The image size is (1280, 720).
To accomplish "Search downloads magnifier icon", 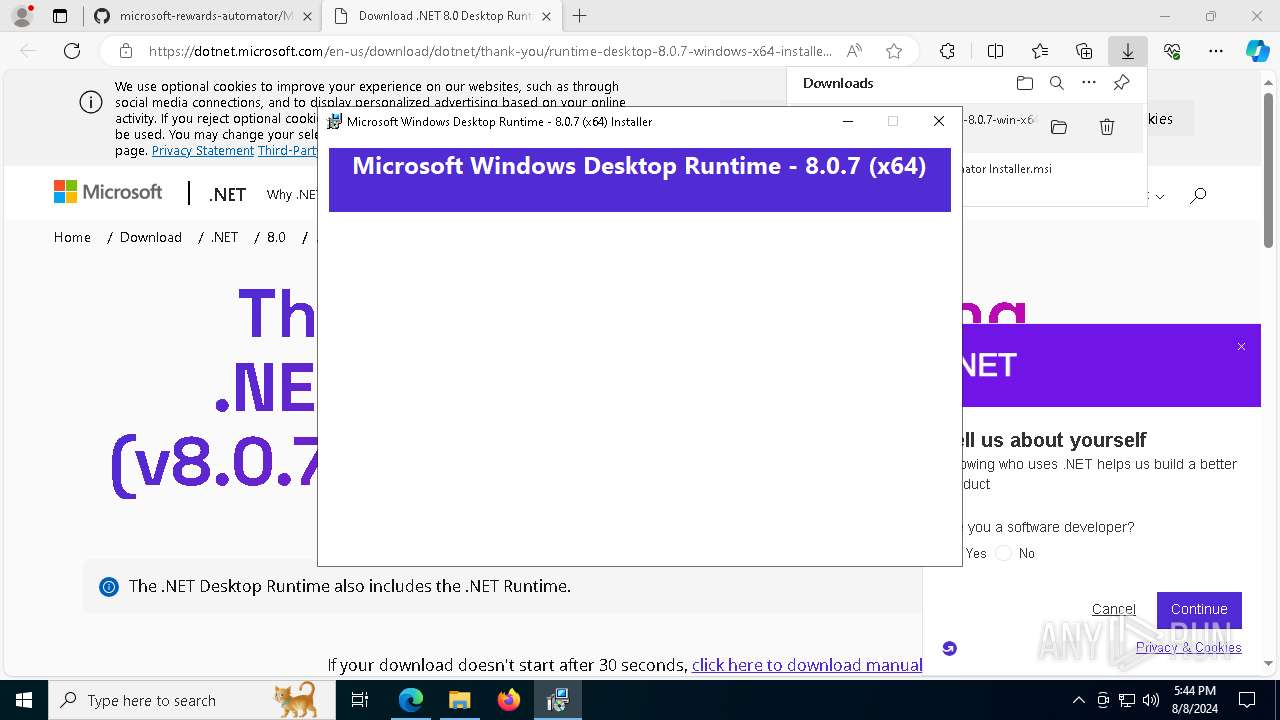I will (x=1056, y=83).
